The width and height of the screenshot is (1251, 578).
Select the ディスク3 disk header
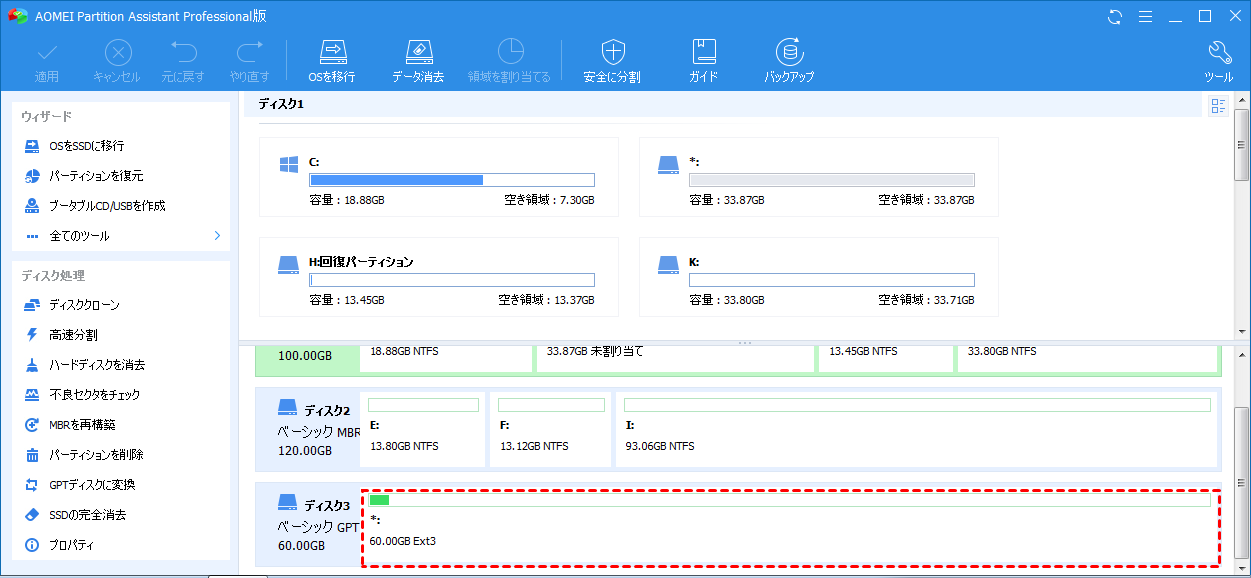pyautogui.click(x=308, y=524)
